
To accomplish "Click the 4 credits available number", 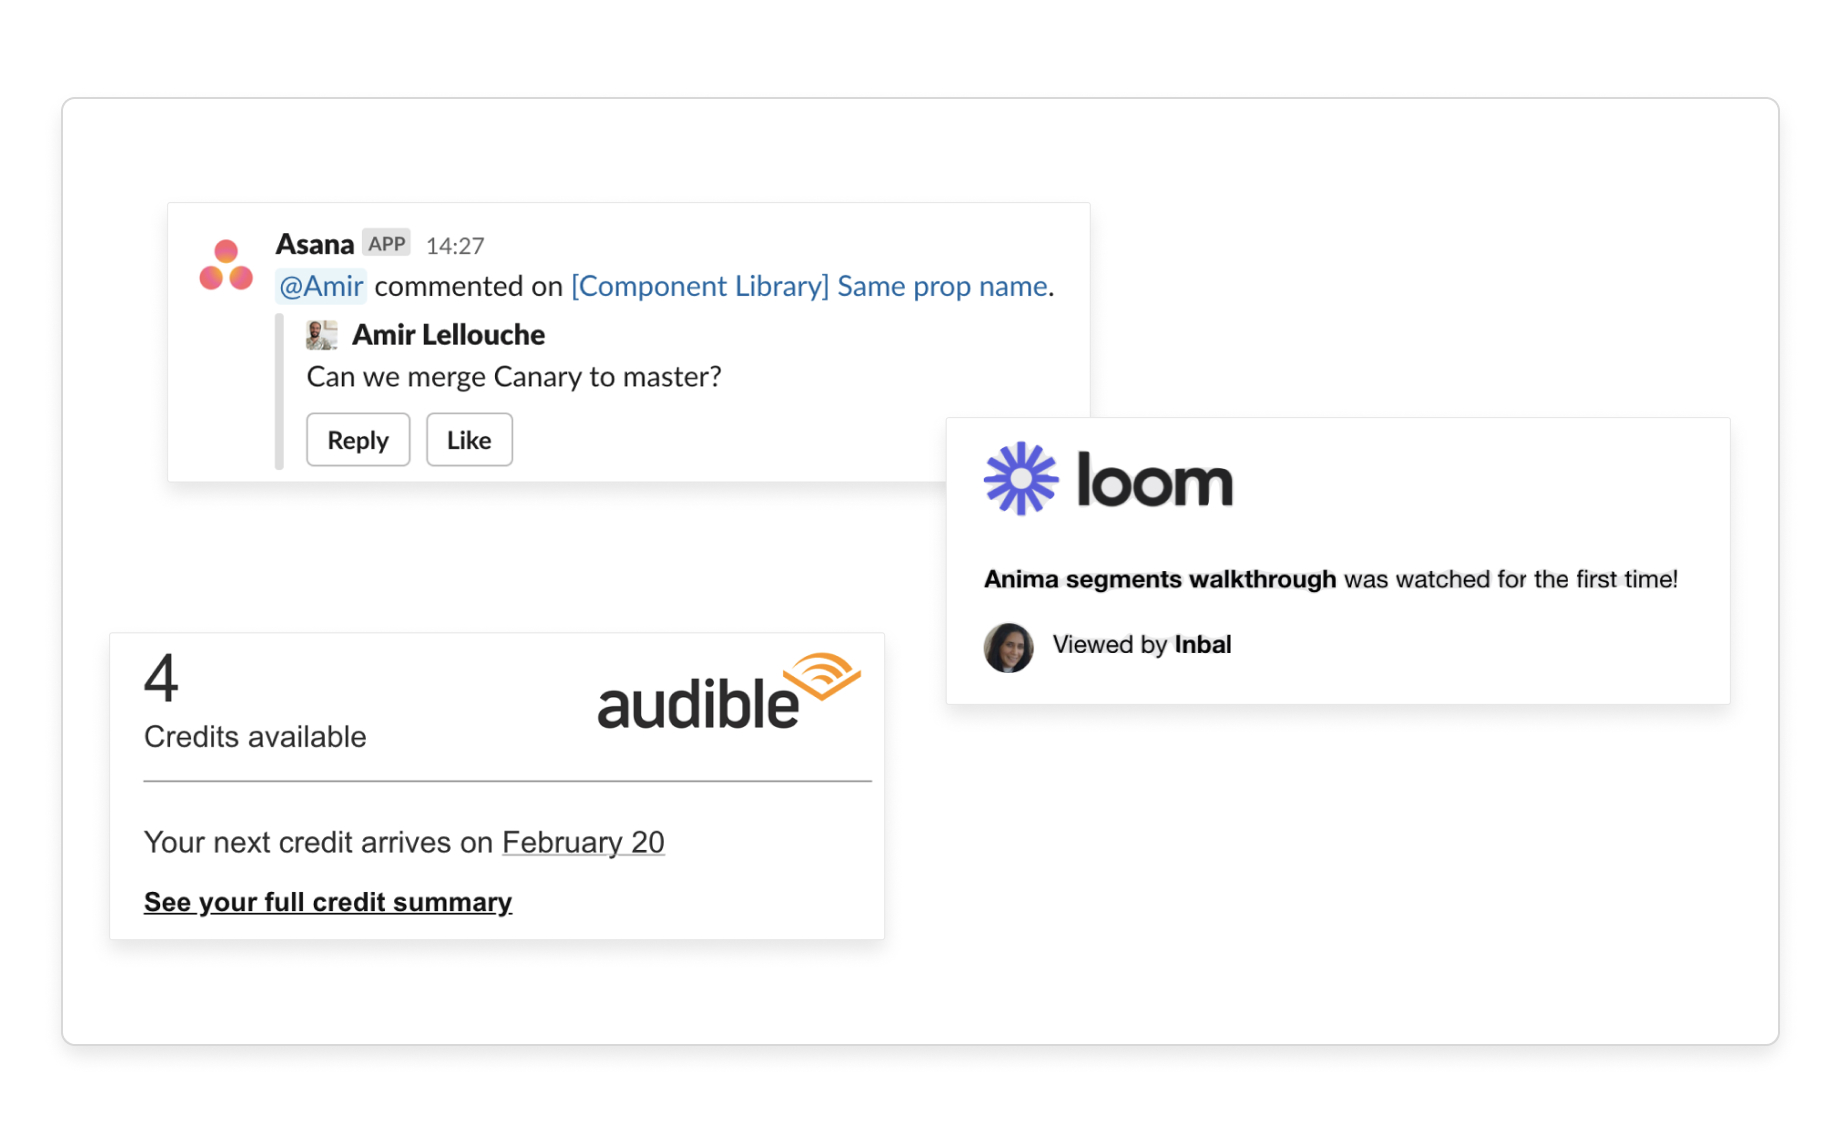I will pos(161,679).
